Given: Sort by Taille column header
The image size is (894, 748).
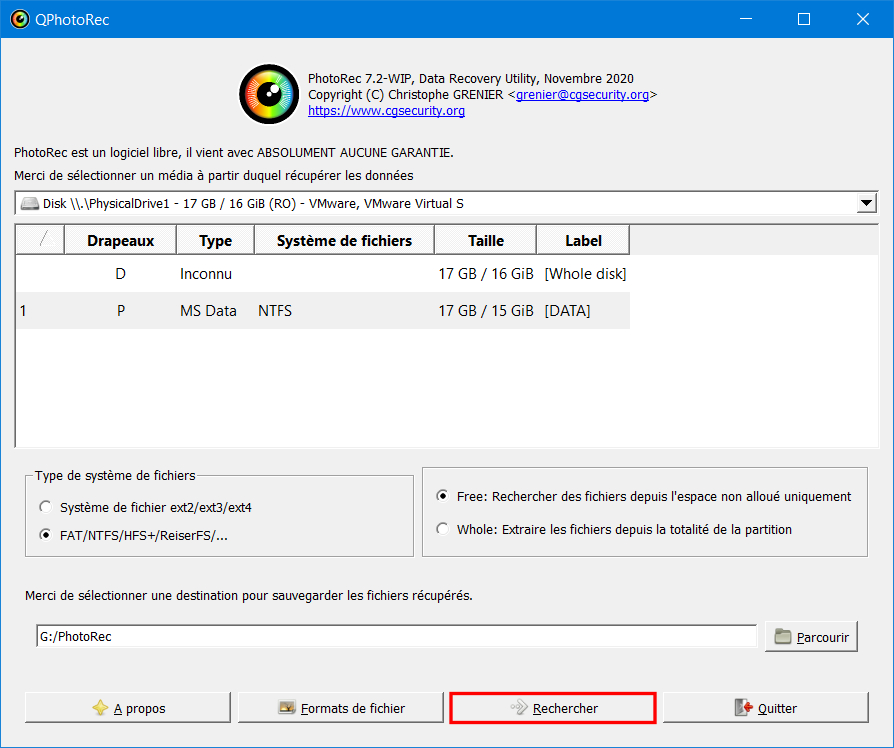Looking at the screenshot, I should [x=486, y=241].
